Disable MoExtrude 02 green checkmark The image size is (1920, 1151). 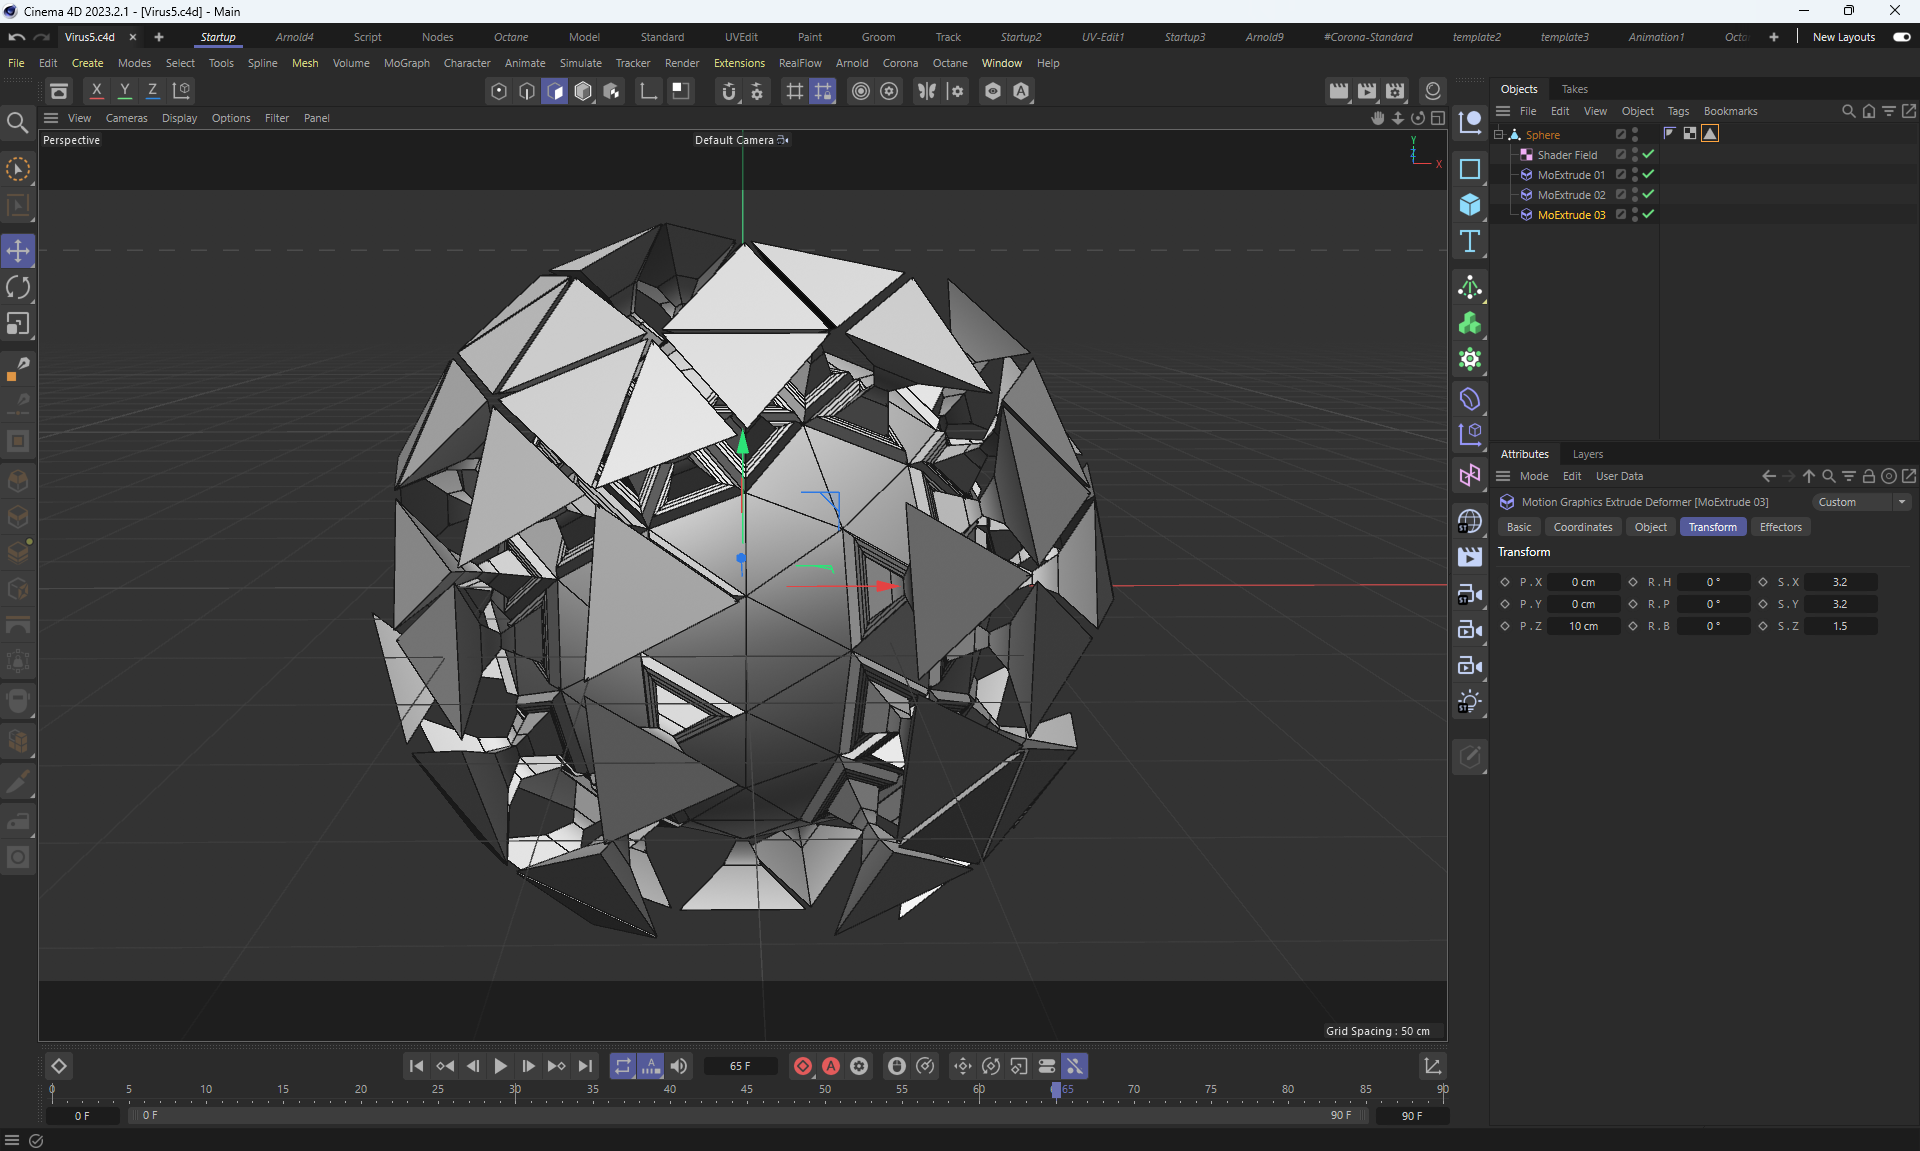(1648, 195)
